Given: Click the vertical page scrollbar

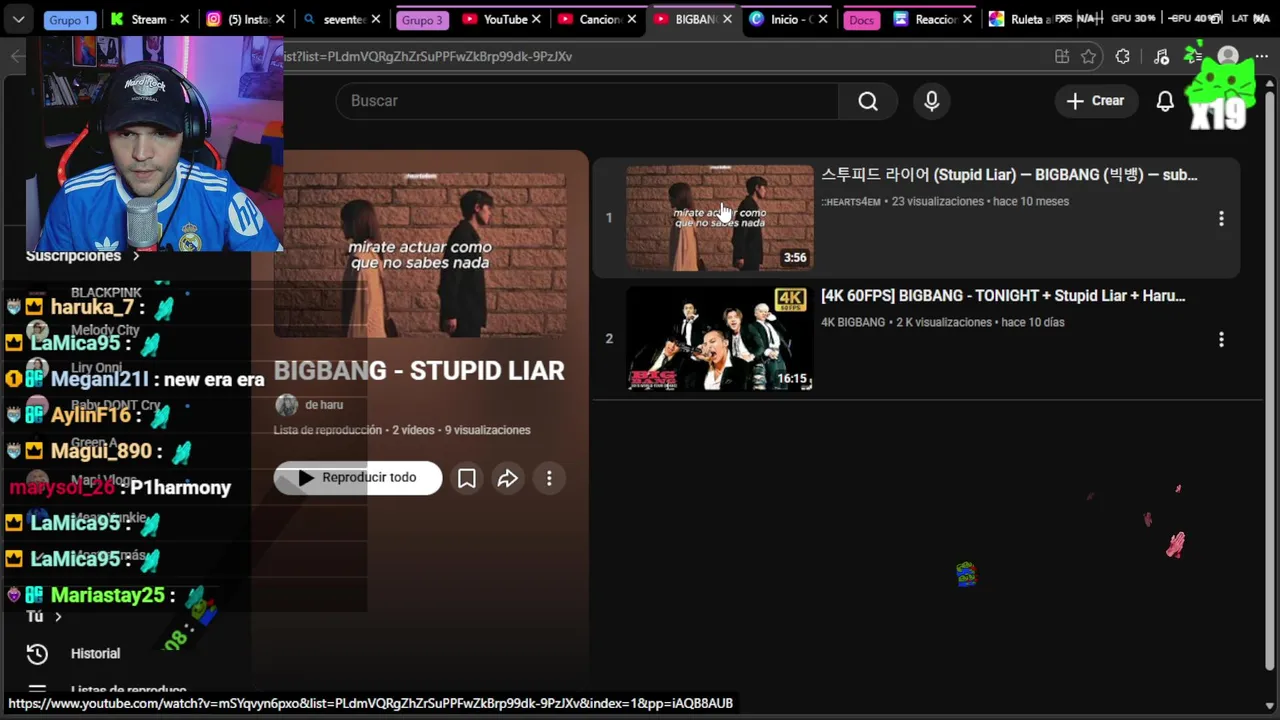Looking at the screenshot, I should pyautogui.click(x=1270, y=380).
